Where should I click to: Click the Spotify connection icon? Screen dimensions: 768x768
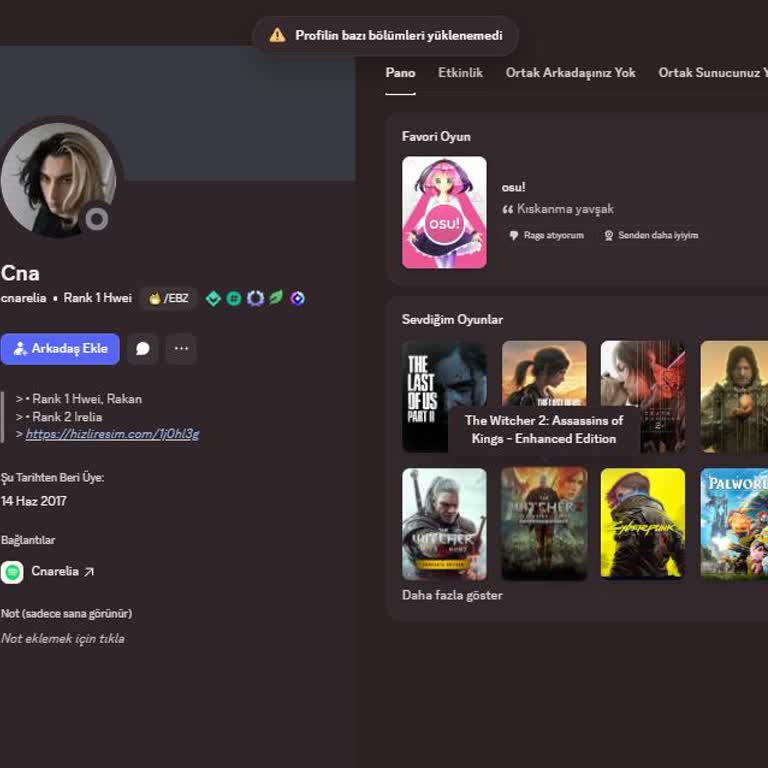click(12, 572)
